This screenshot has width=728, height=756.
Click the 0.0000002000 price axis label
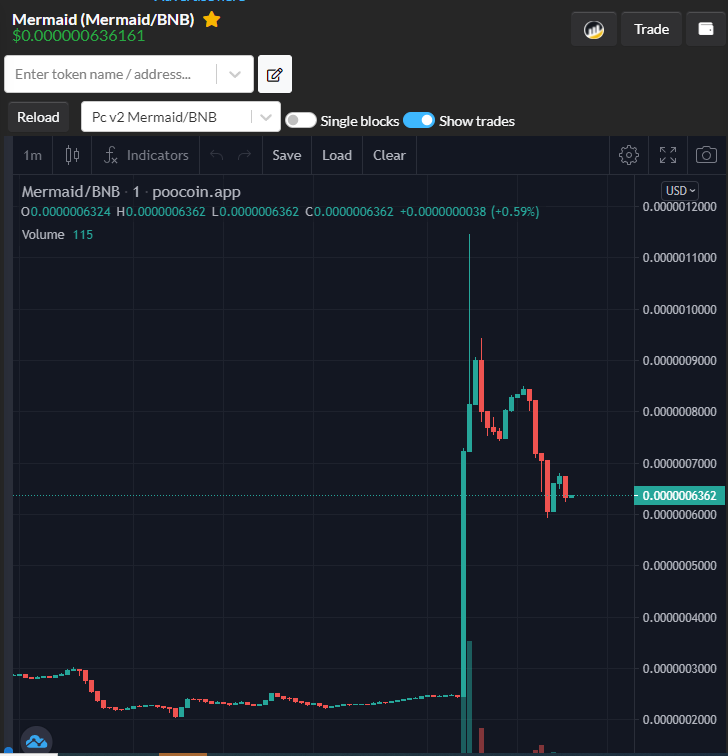[680, 720]
